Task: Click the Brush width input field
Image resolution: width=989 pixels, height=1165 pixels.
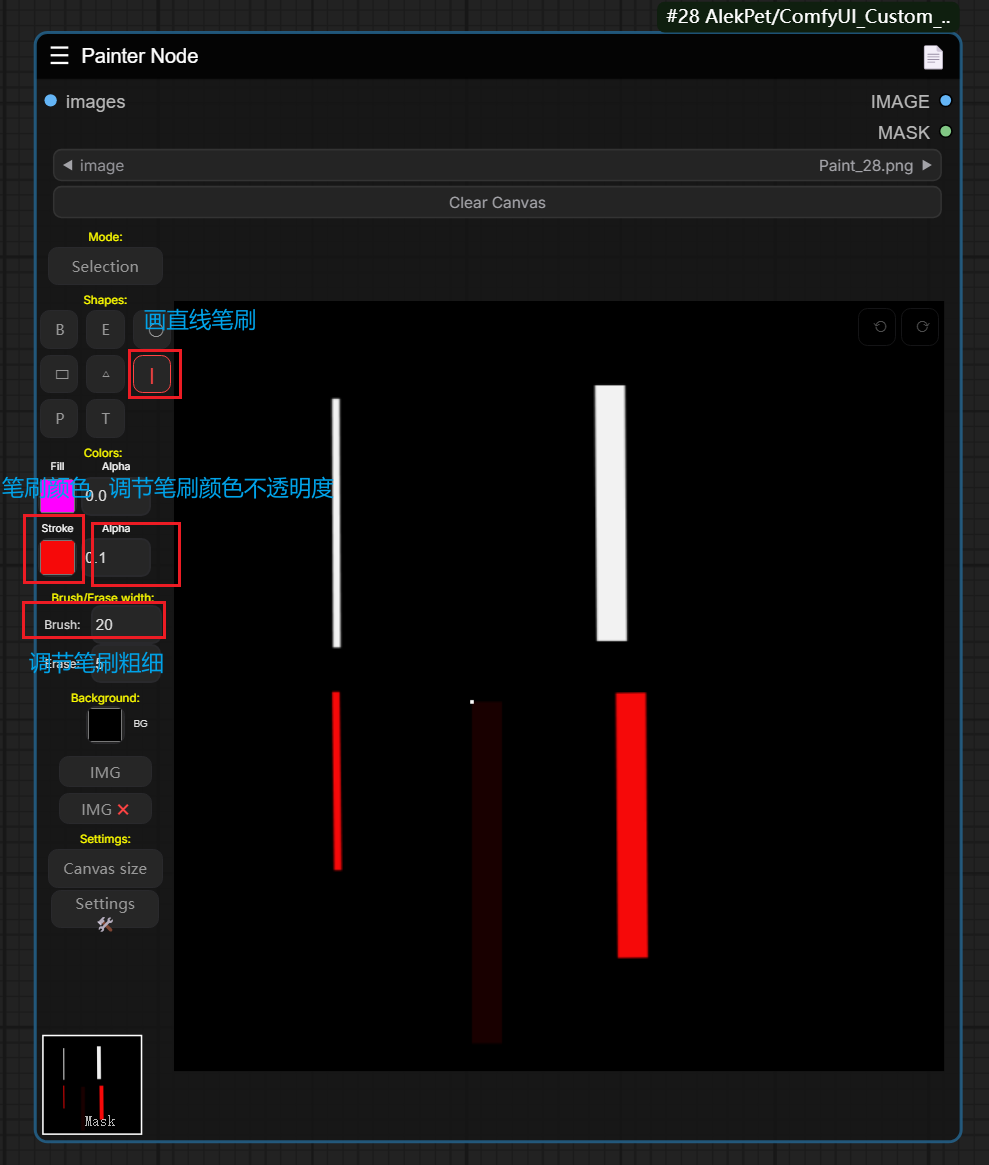Action: pyautogui.click(x=125, y=624)
